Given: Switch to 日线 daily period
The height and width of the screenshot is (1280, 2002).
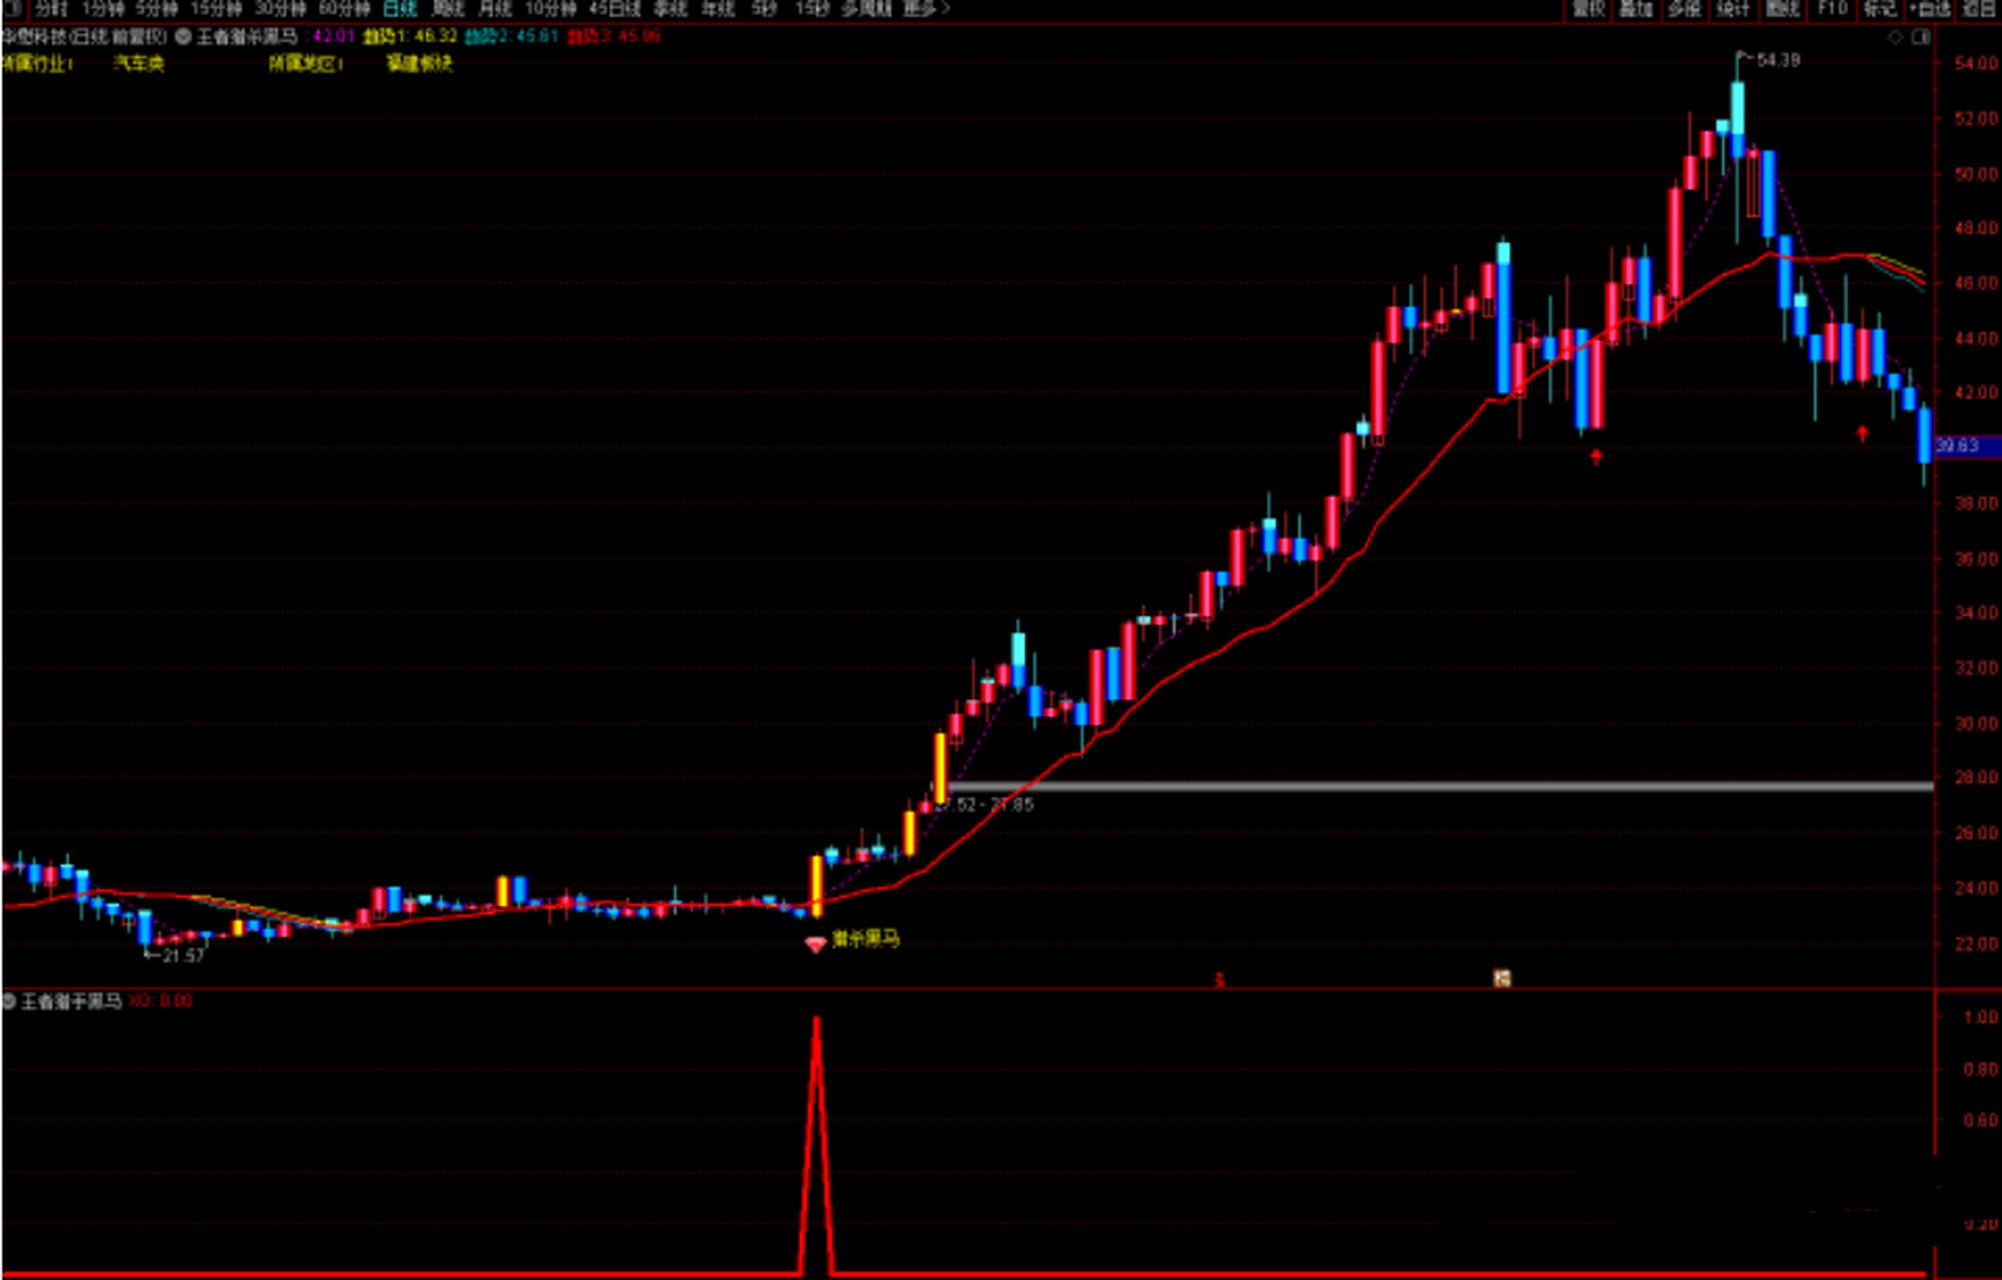Looking at the screenshot, I should [x=399, y=9].
